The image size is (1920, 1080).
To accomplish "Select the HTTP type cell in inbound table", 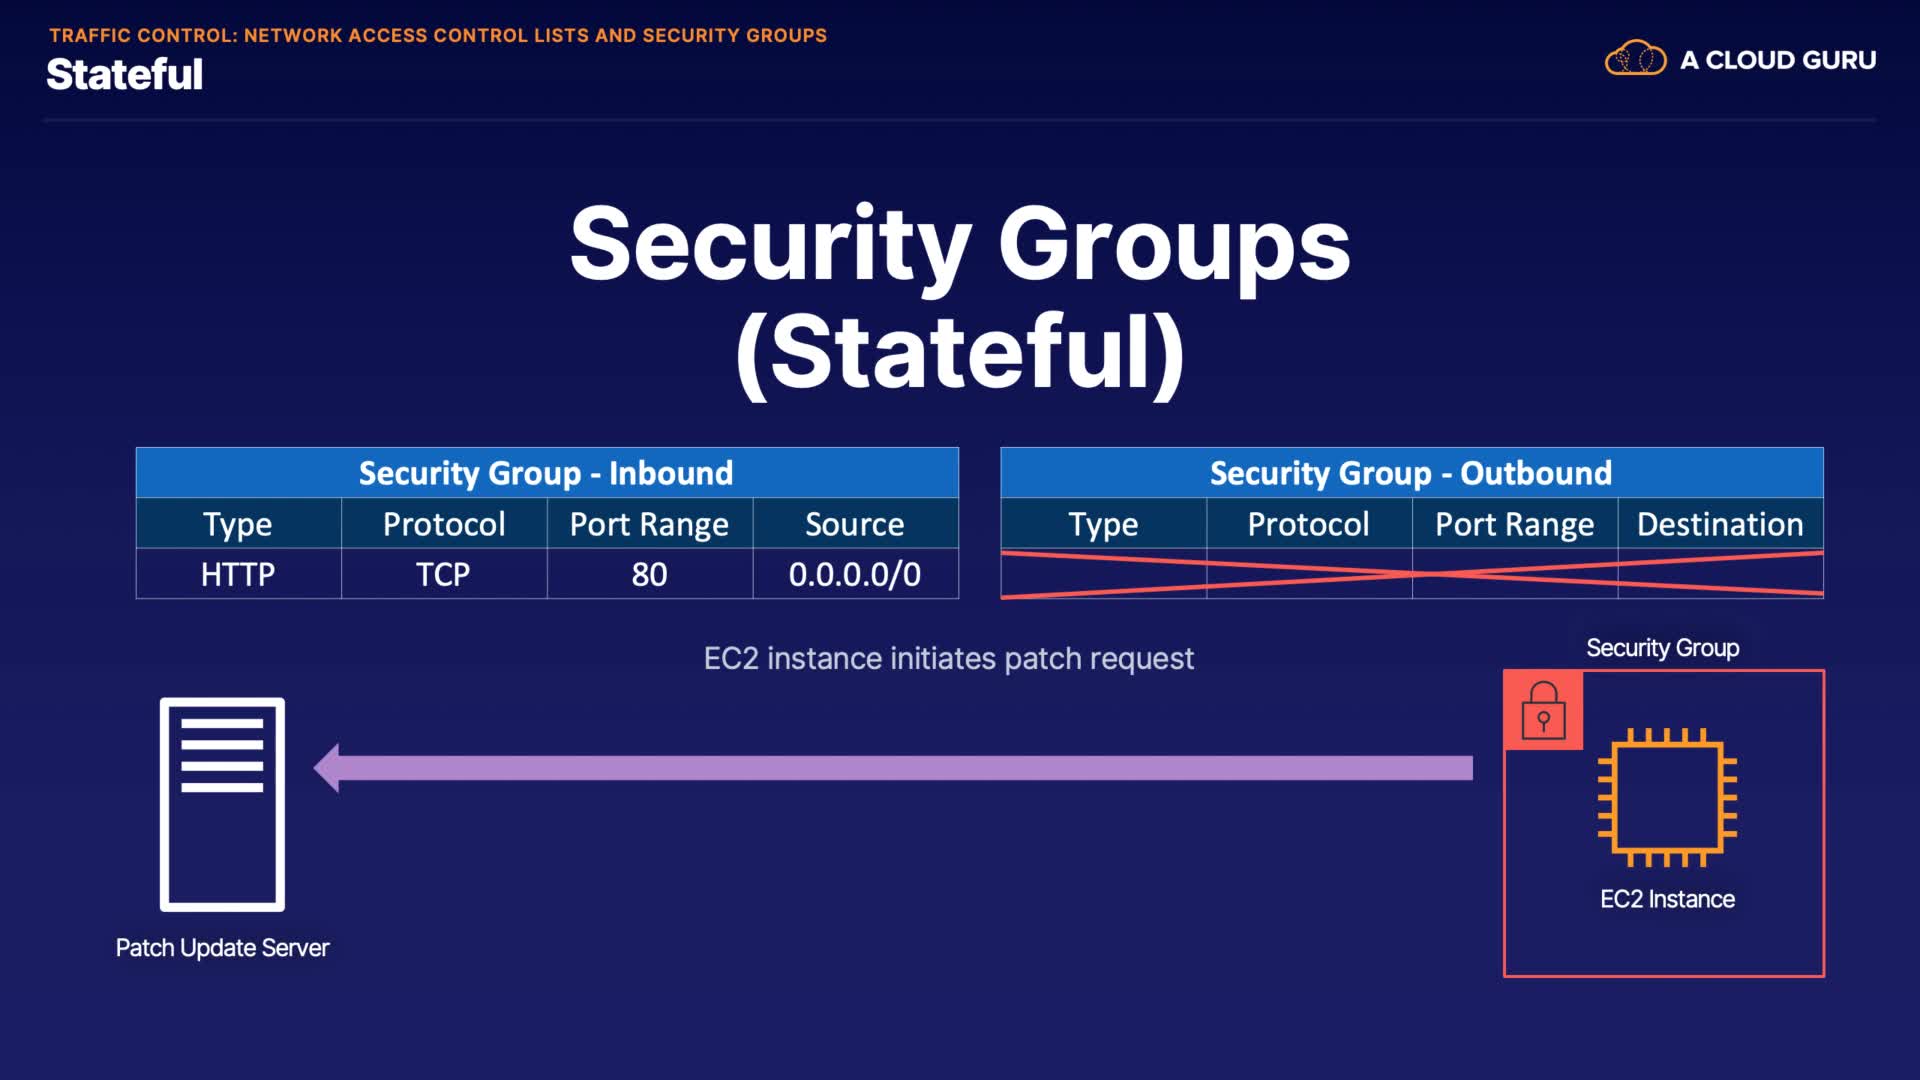I will 238,575.
